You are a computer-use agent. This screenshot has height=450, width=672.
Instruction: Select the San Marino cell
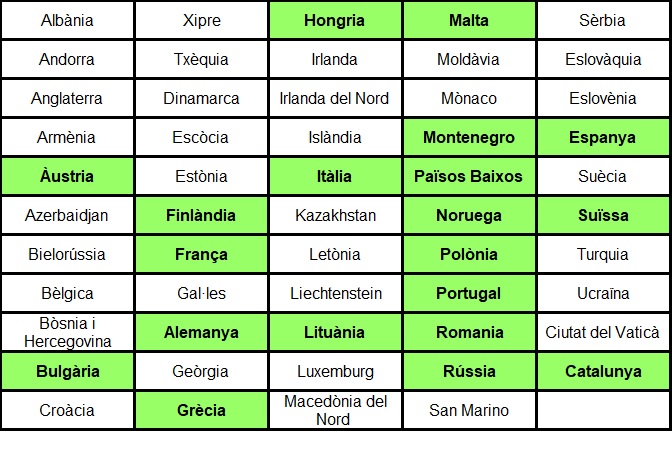(x=469, y=410)
